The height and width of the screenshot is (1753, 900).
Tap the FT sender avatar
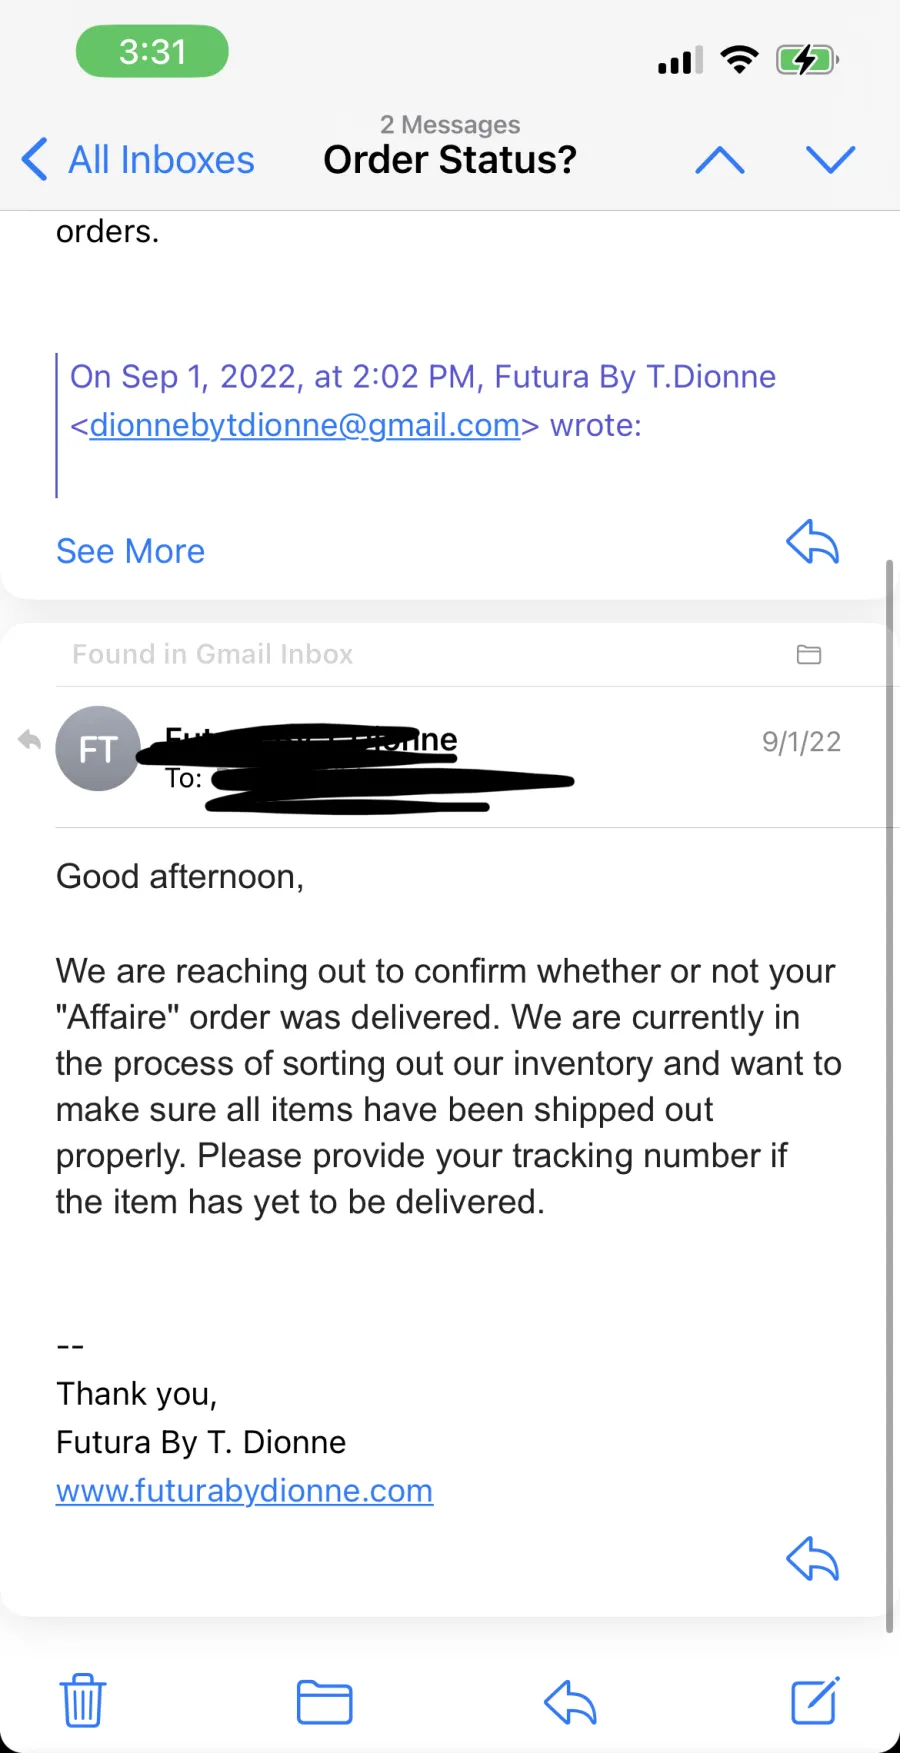click(98, 749)
